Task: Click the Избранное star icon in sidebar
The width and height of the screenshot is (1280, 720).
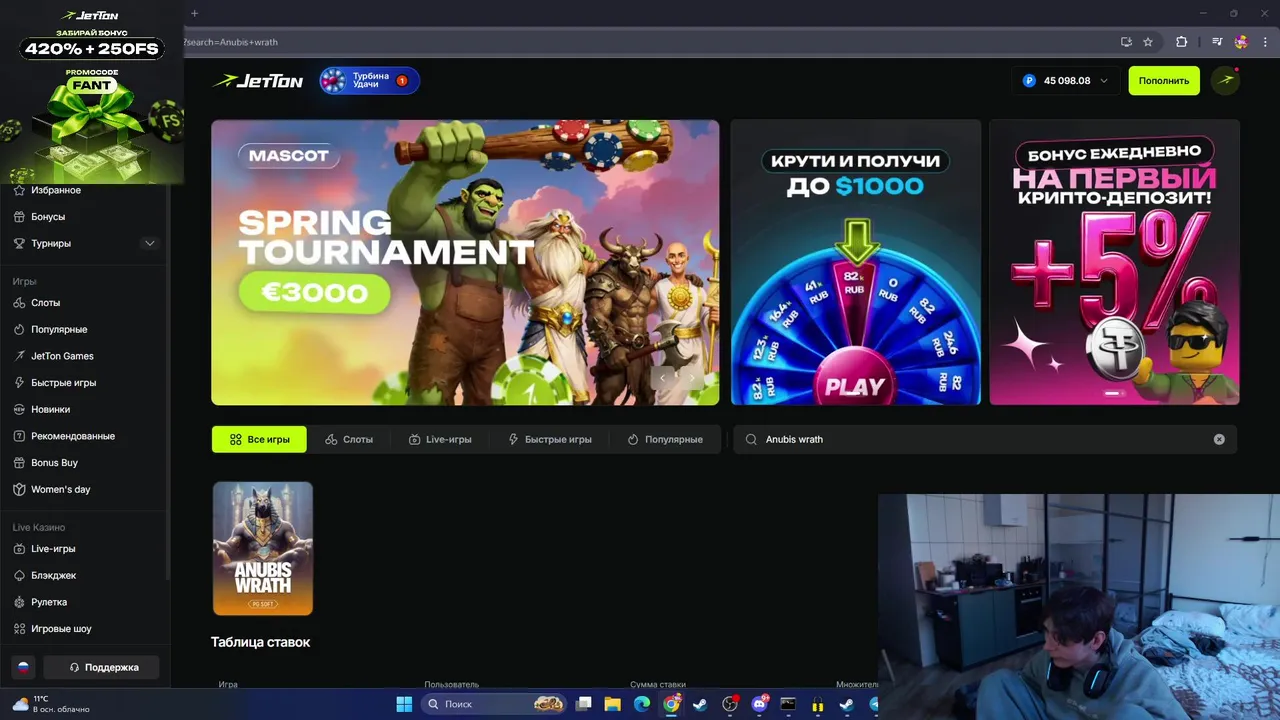Action: tap(19, 190)
